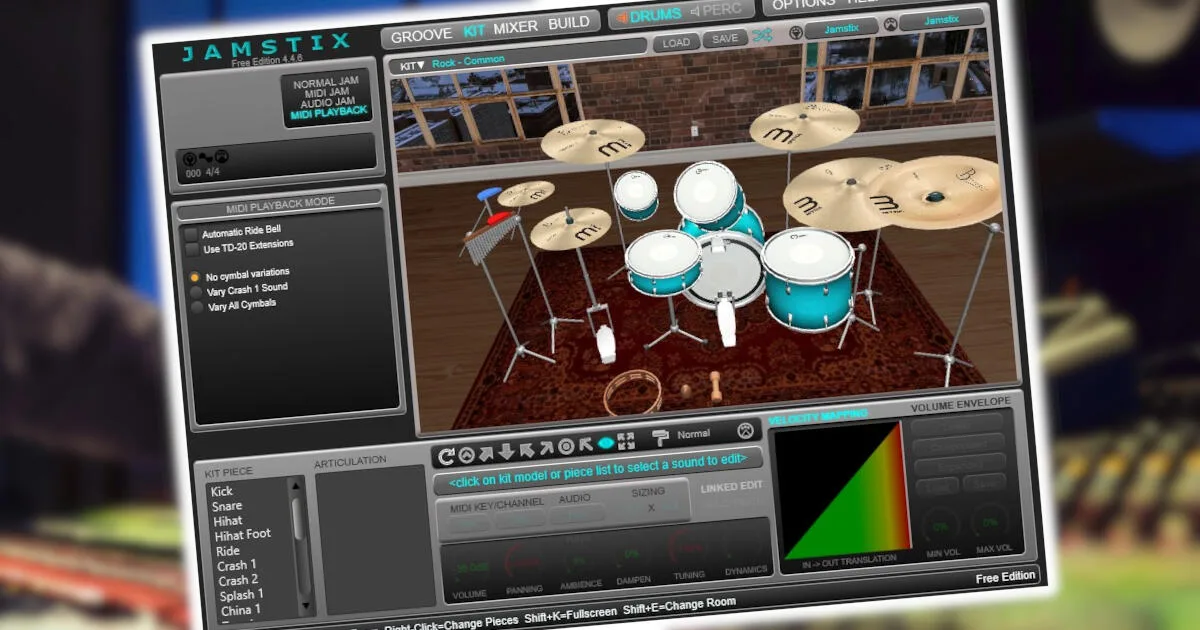Select Ride in kit piece list

point(228,551)
